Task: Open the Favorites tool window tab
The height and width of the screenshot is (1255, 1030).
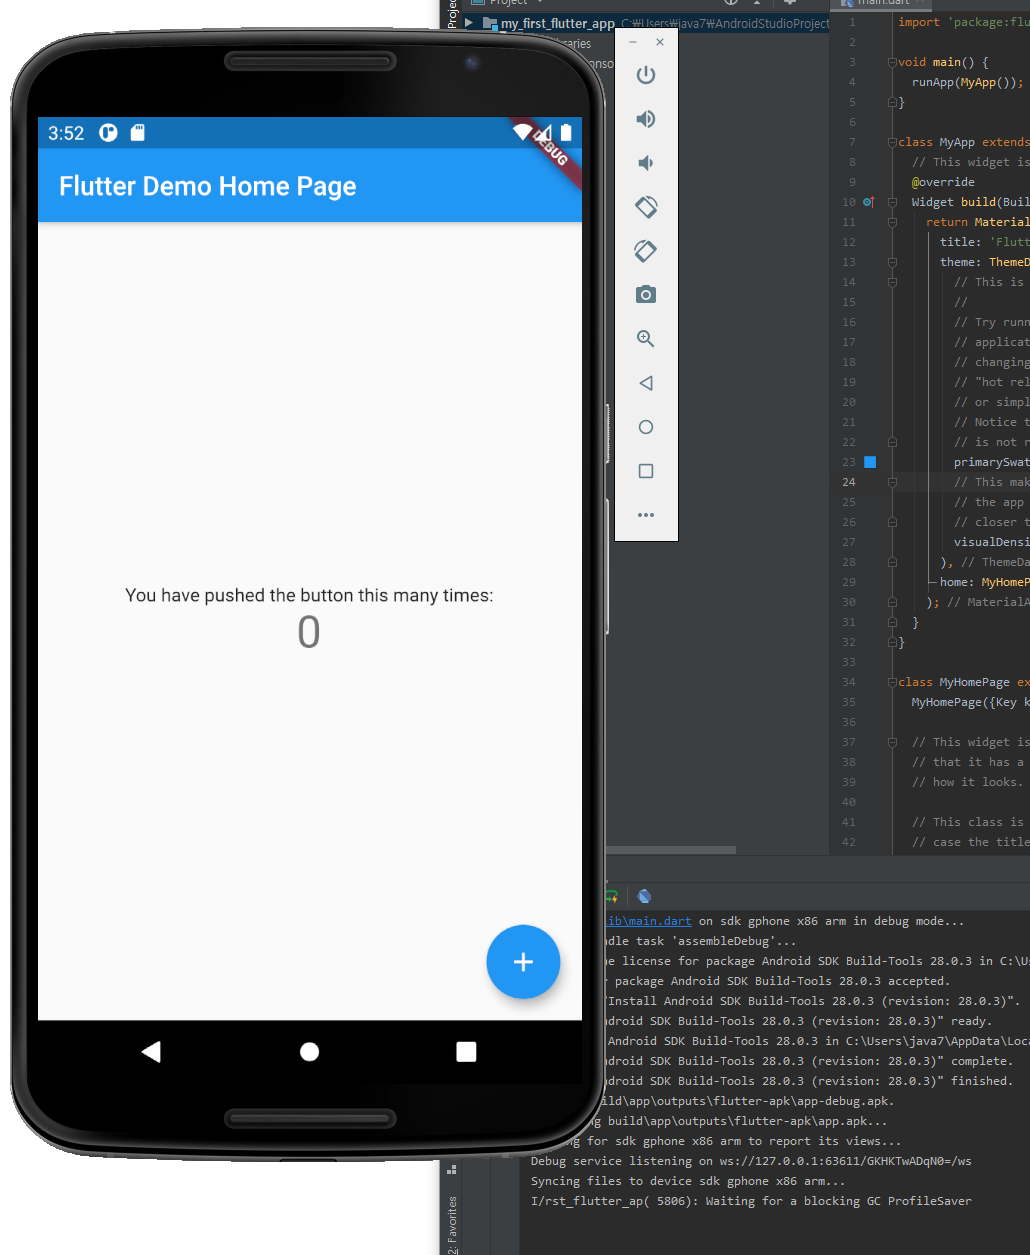Action: coord(452,1225)
